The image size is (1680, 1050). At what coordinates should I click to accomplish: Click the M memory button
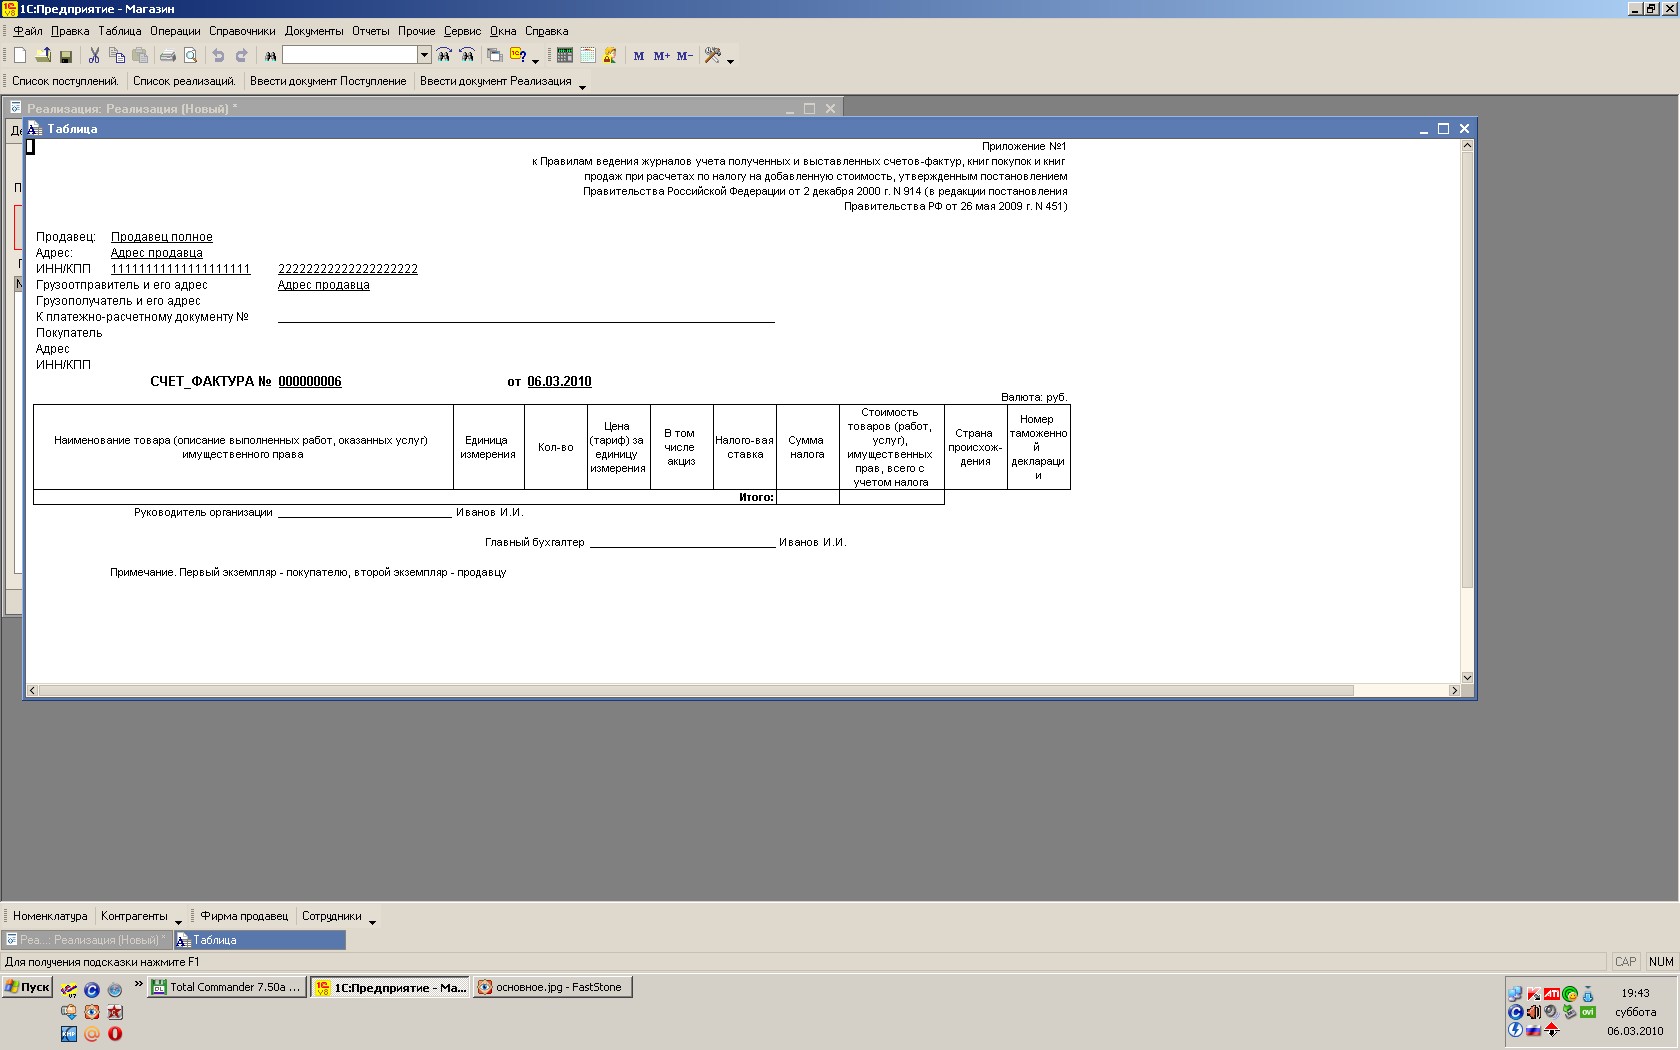point(639,56)
